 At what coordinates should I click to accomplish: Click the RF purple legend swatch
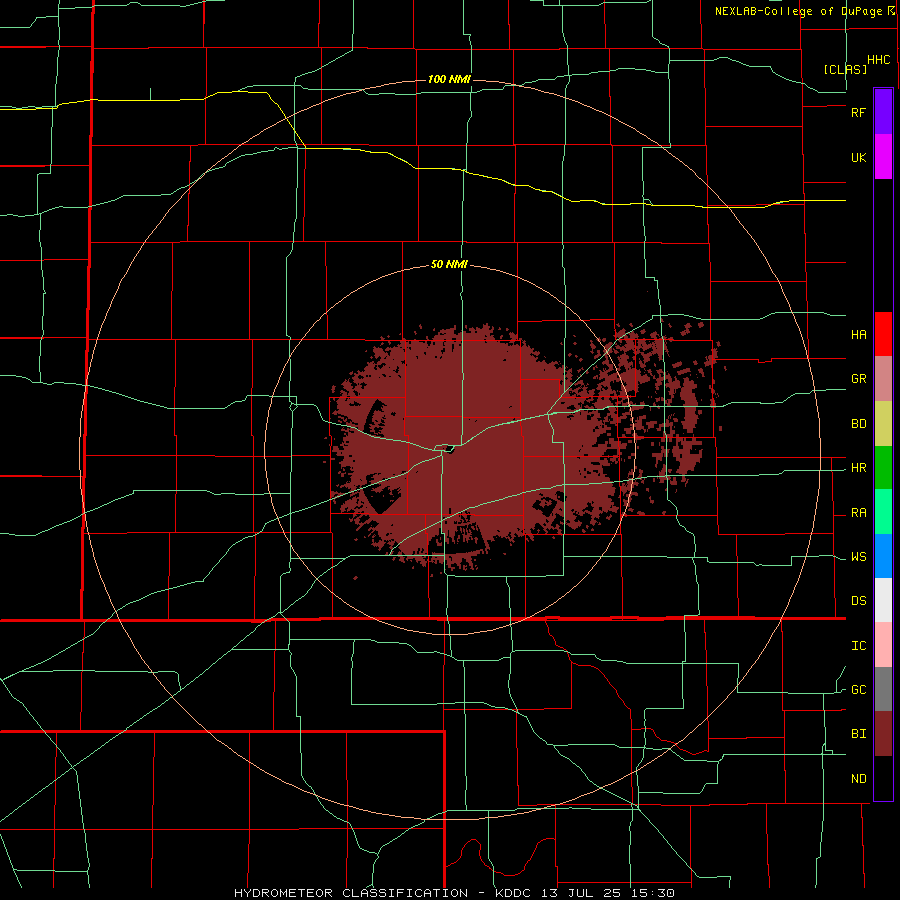click(x=883, y=112)
